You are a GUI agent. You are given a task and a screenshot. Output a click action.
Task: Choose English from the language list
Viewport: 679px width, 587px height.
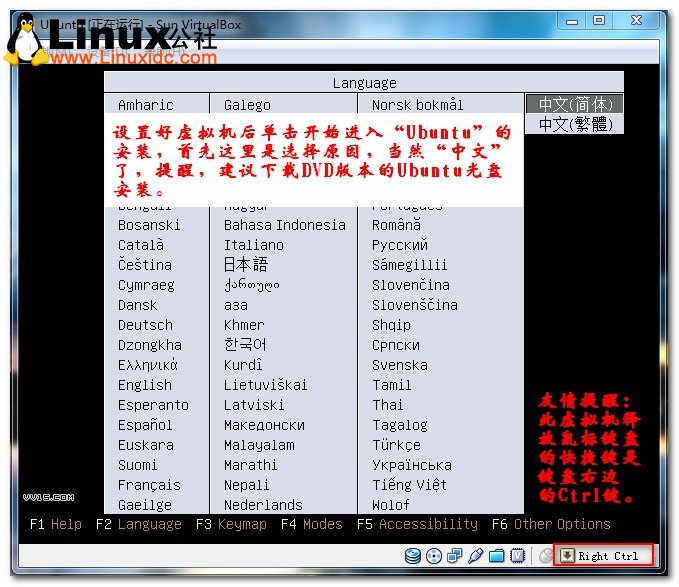[145, 385]
